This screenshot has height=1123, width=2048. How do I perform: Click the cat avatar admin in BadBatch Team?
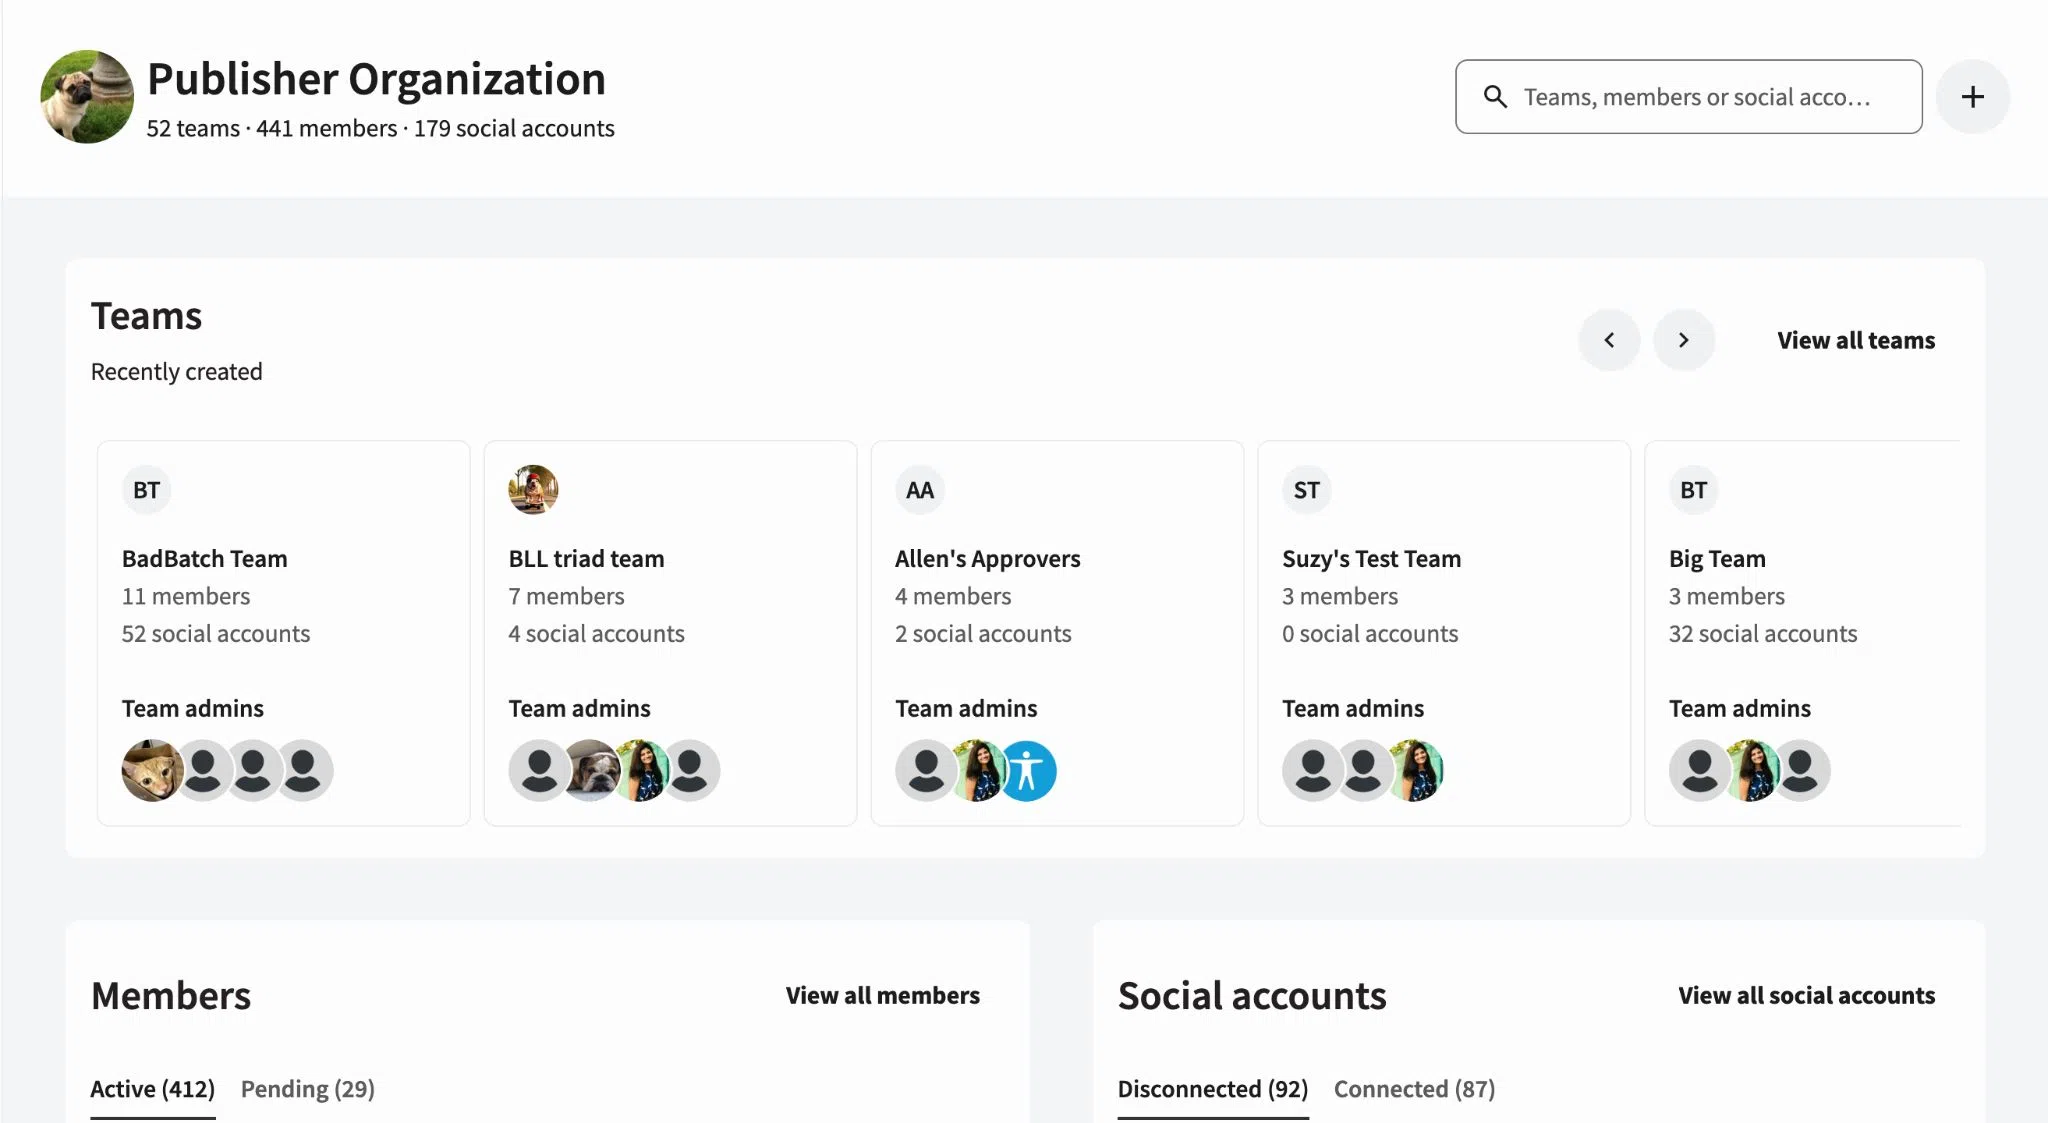click(152, 771)
